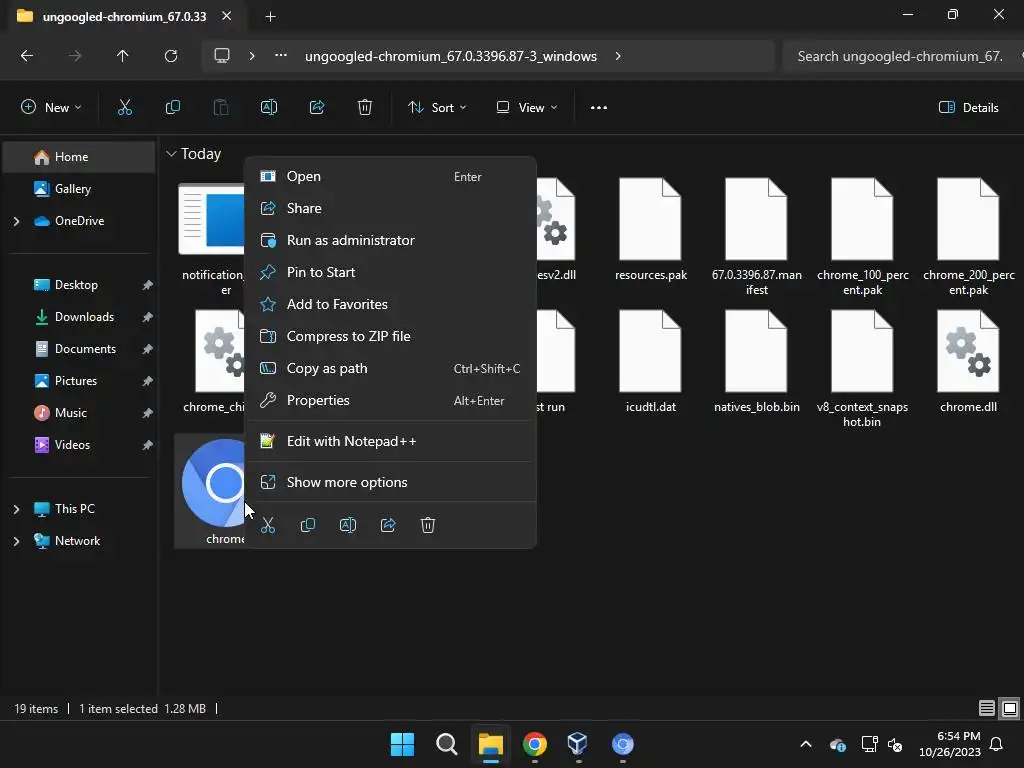Choose Open from the context menu

390,176
